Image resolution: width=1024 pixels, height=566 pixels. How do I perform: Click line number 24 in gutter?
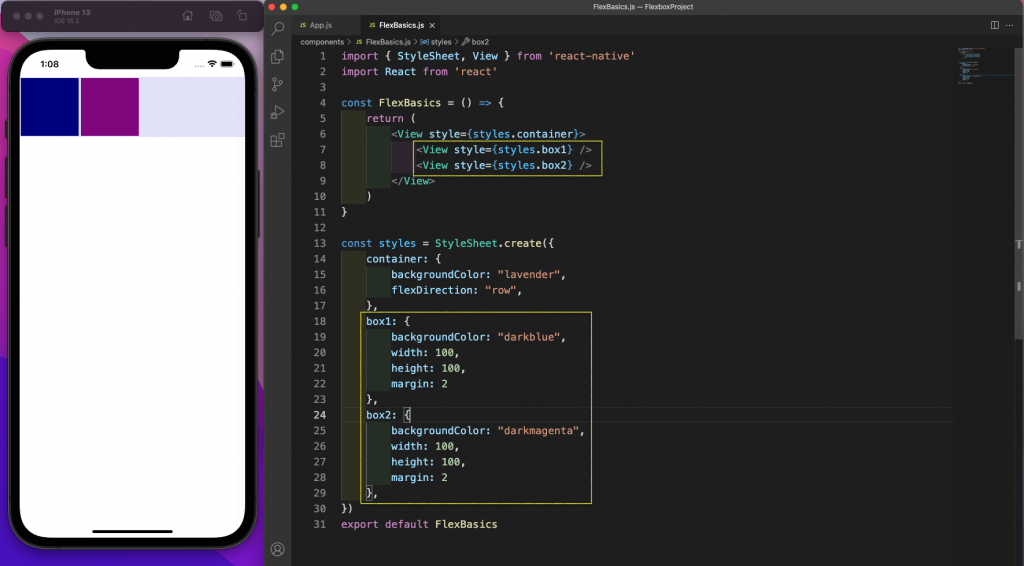click(x=319, y=415)
